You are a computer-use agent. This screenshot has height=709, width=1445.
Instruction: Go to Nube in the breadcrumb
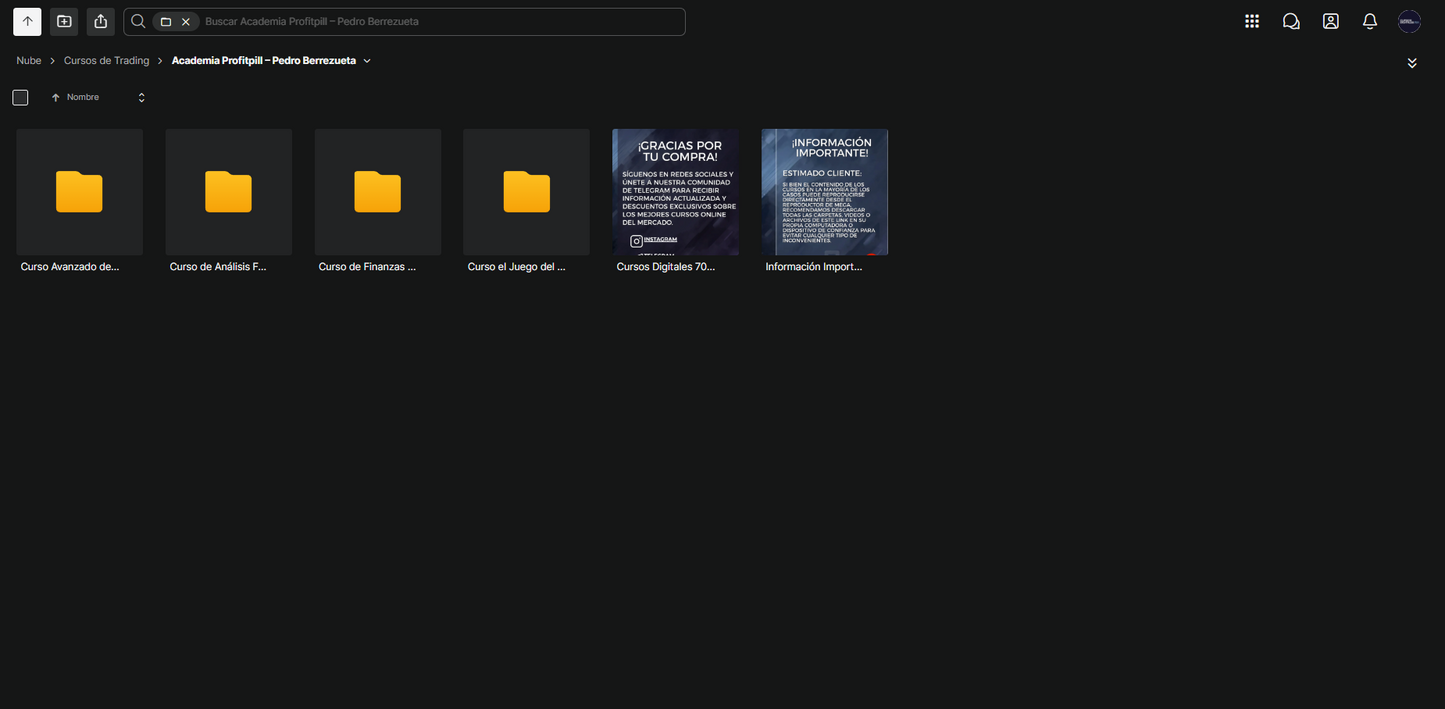pyautogui.click(x=29, y=61)
